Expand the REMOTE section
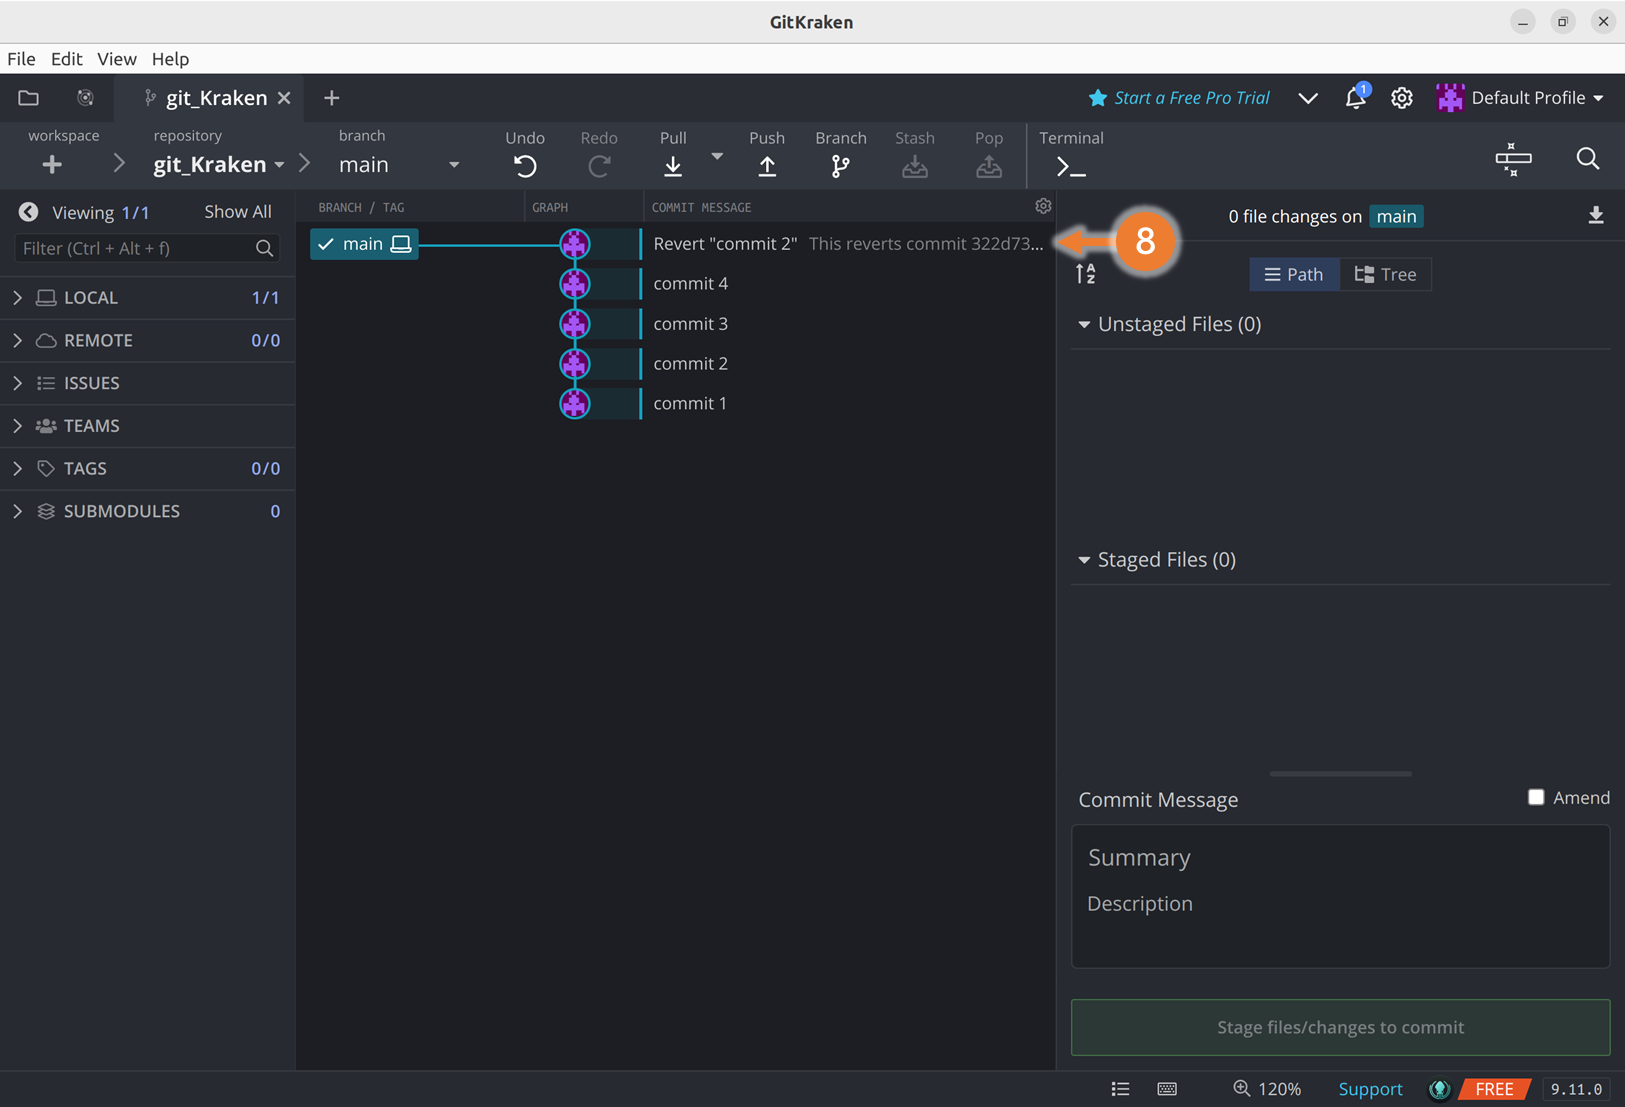This screenshot has height=1107, width=1625. pyautogui.click(x=17, y=340)
